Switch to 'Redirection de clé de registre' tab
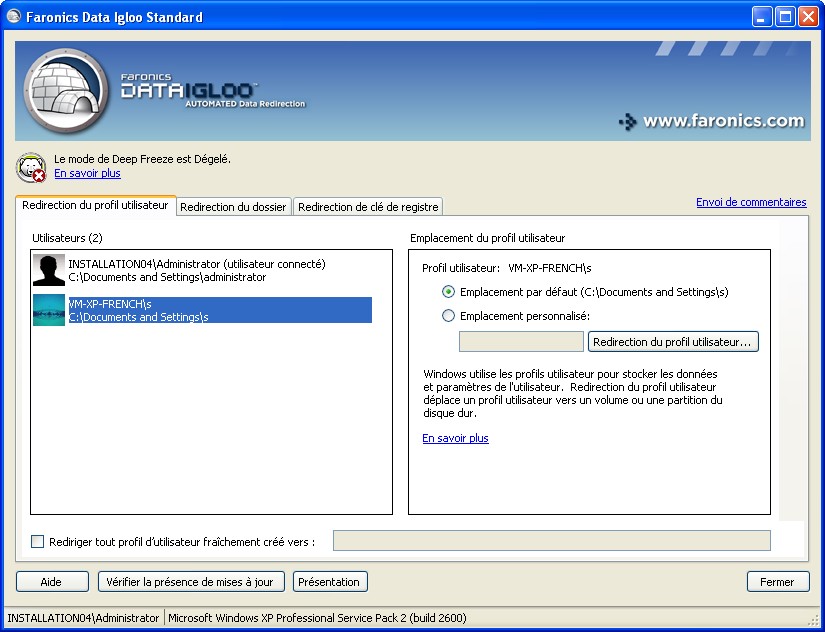The image size is (825, 632). pyautogui.click(x=368, y=207)
